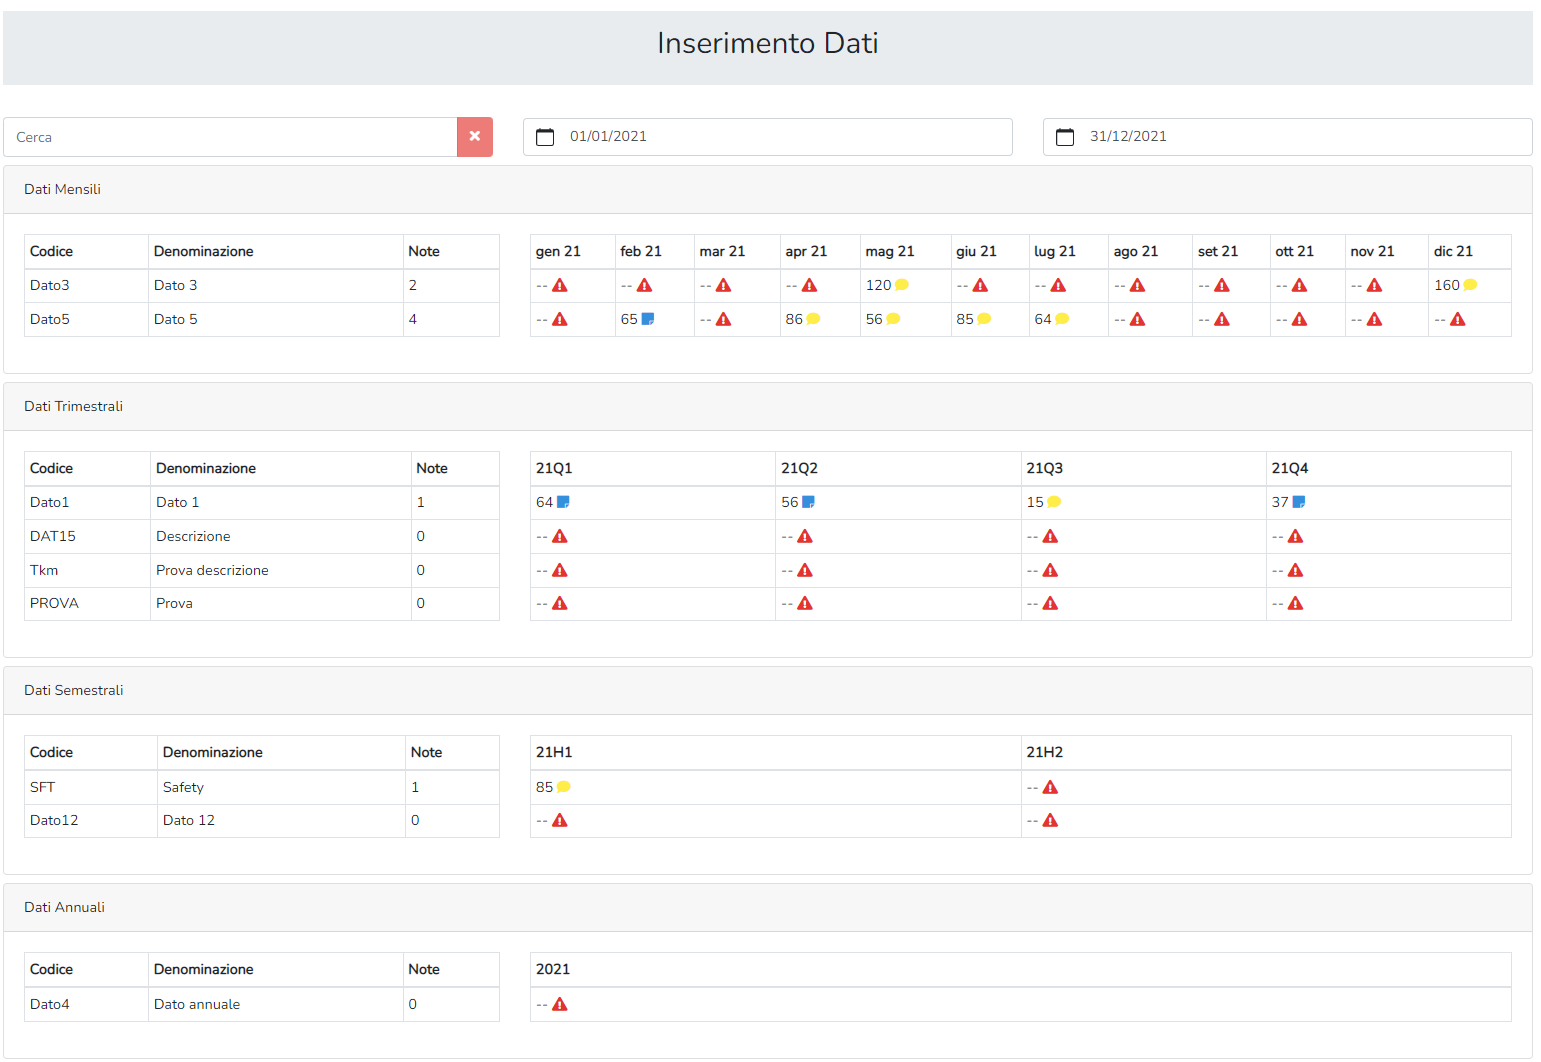Click yellow comment icon on Dato5 mag 21
Viewport: 1541px width, 1062px height.
click(x=893, y=319)
